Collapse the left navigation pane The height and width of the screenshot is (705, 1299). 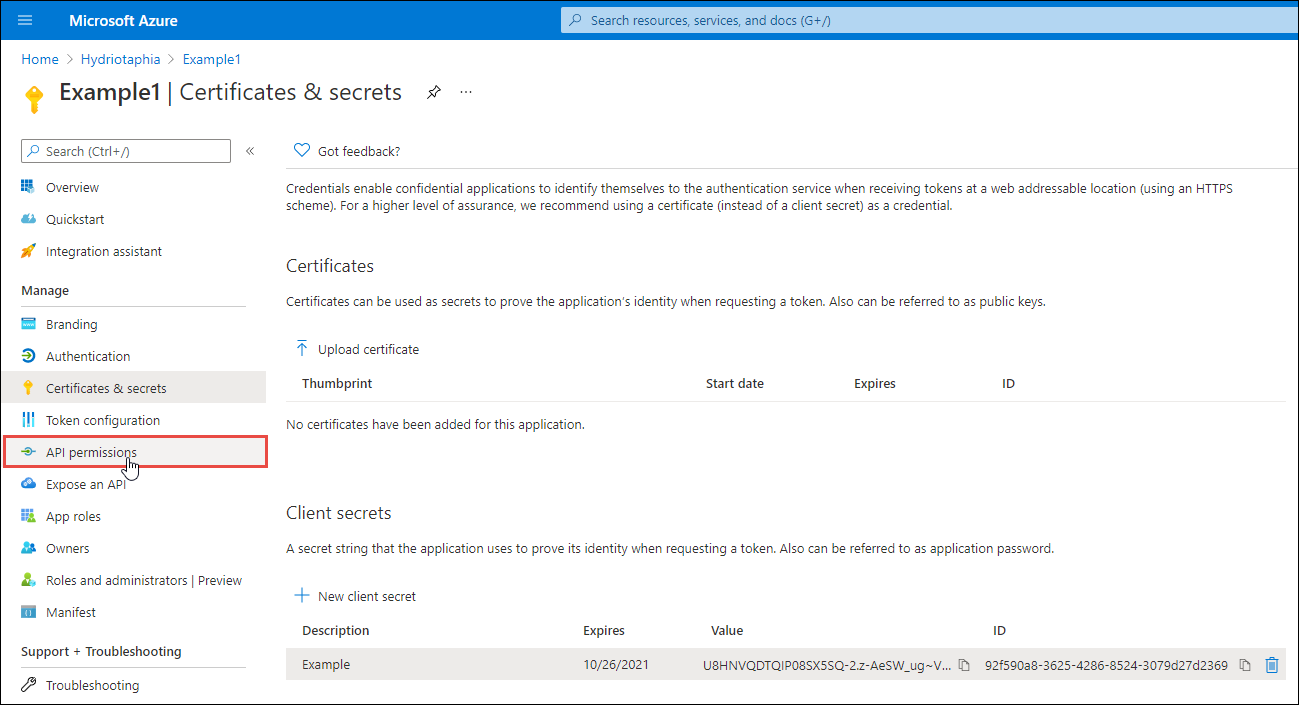pos(249,150)
